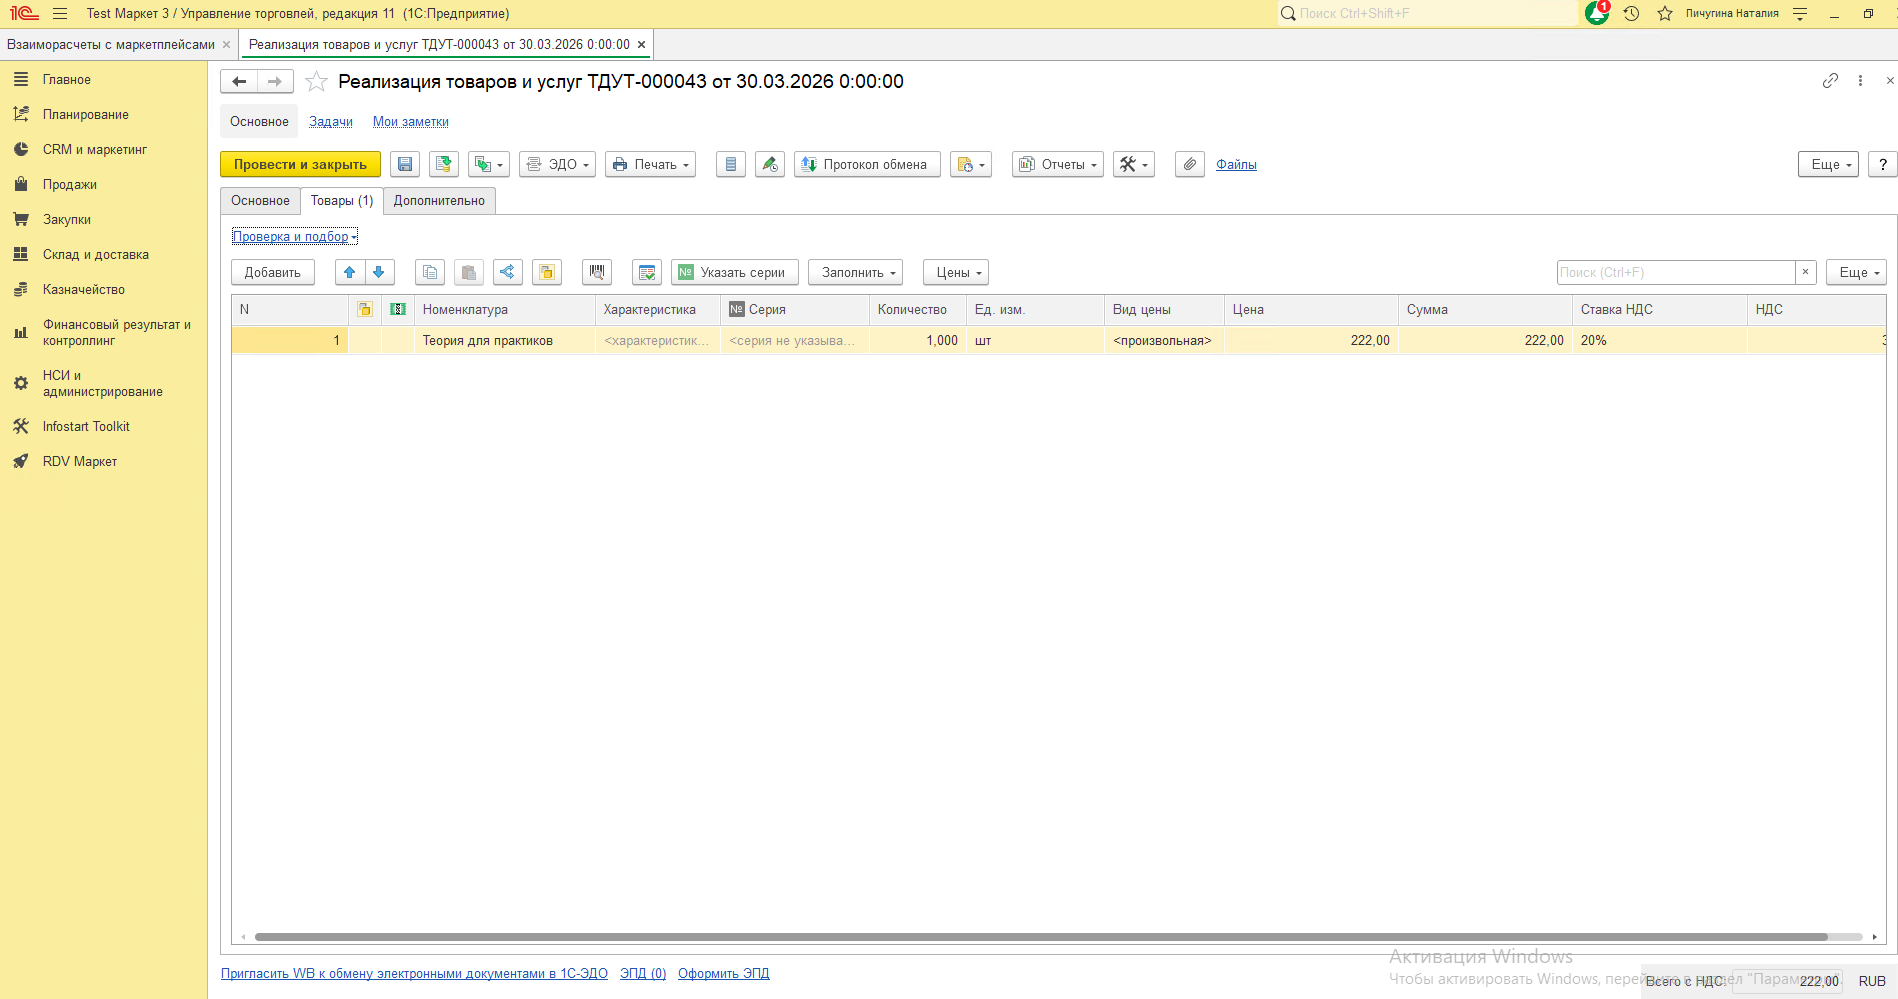Open the document-with-clock dropdown
This screenshot has height=999, width=1898.
(971, 165)
